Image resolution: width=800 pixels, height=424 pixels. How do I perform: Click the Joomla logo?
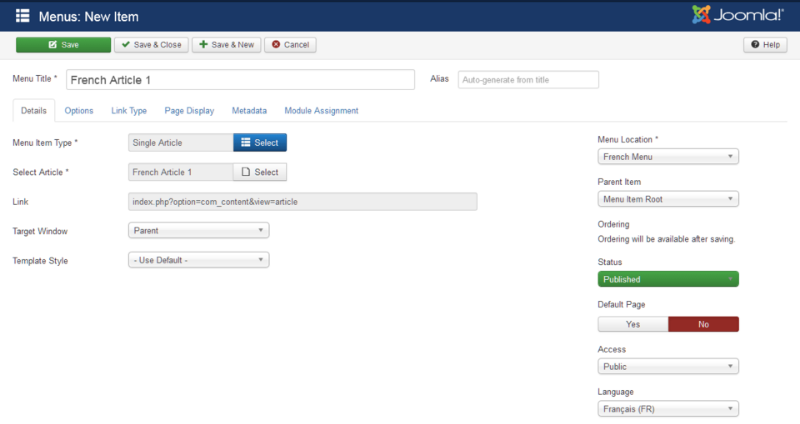737,15
